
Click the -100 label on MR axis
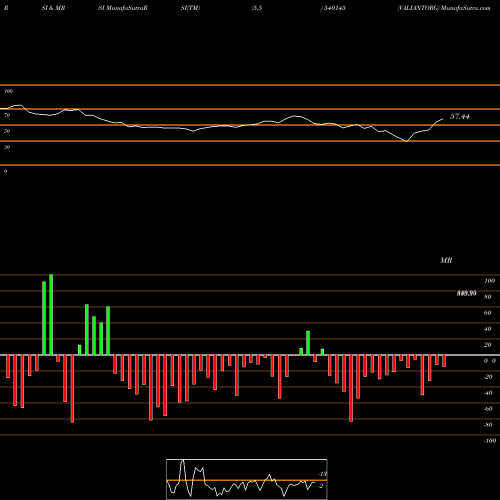pos(490,441)
